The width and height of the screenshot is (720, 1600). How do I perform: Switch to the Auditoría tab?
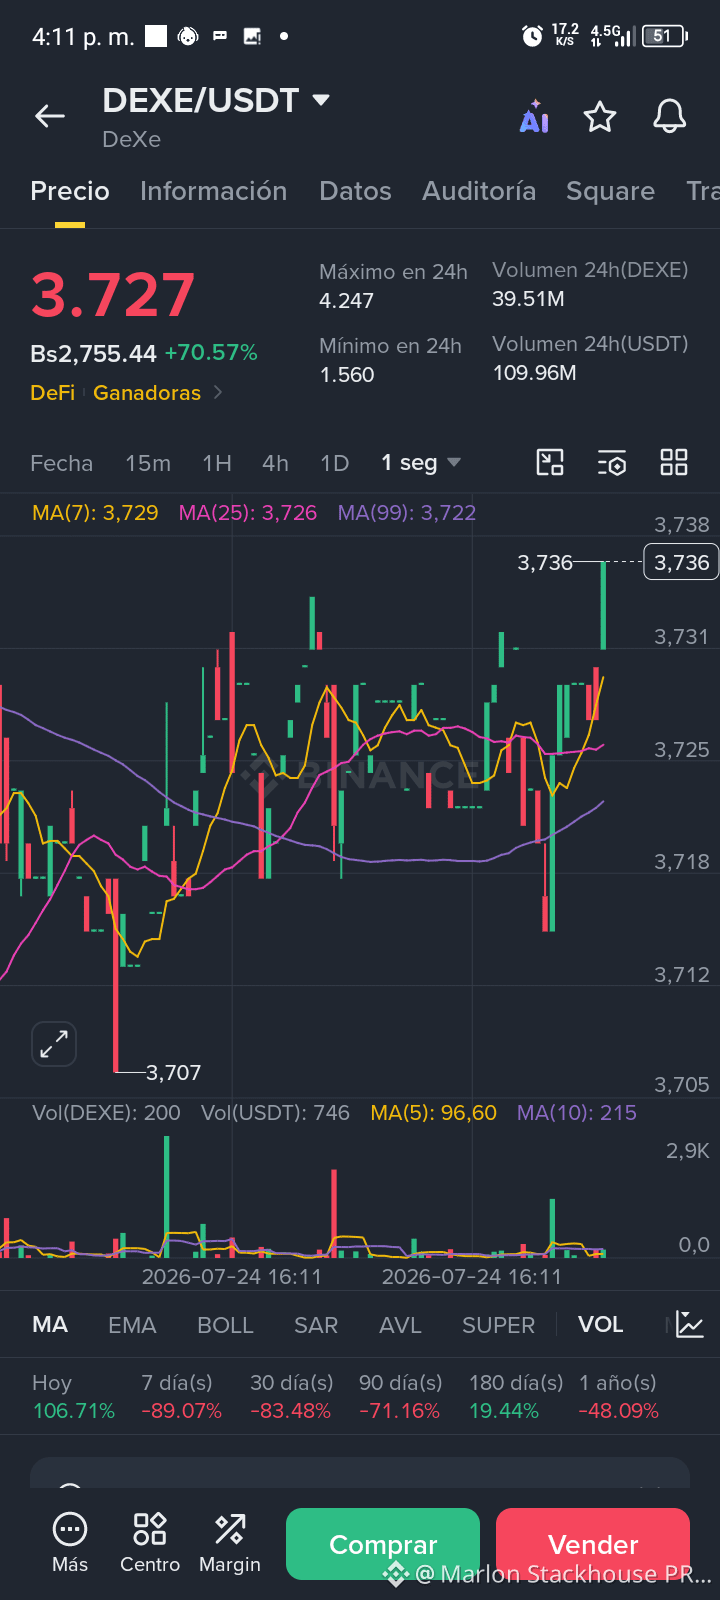[x=479, y=191]
